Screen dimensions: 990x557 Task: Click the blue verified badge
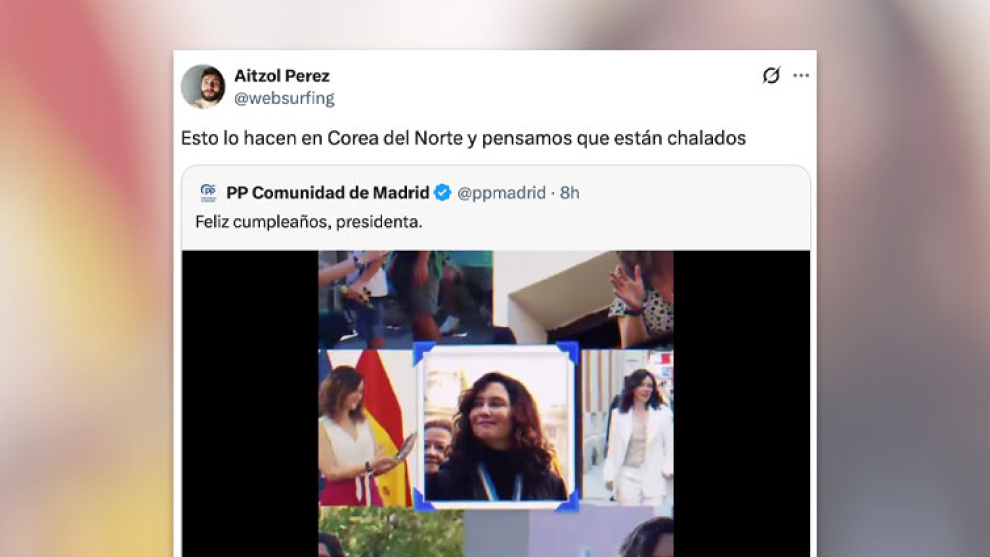[x=443, y=193]
